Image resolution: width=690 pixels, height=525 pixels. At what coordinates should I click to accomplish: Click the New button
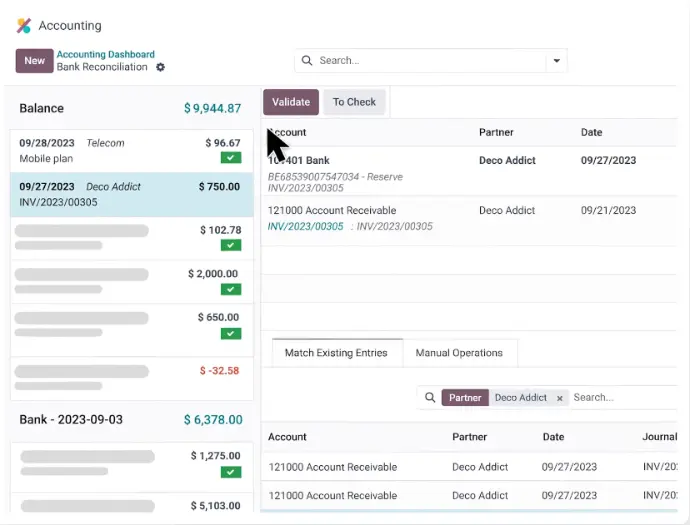point(34,61)
